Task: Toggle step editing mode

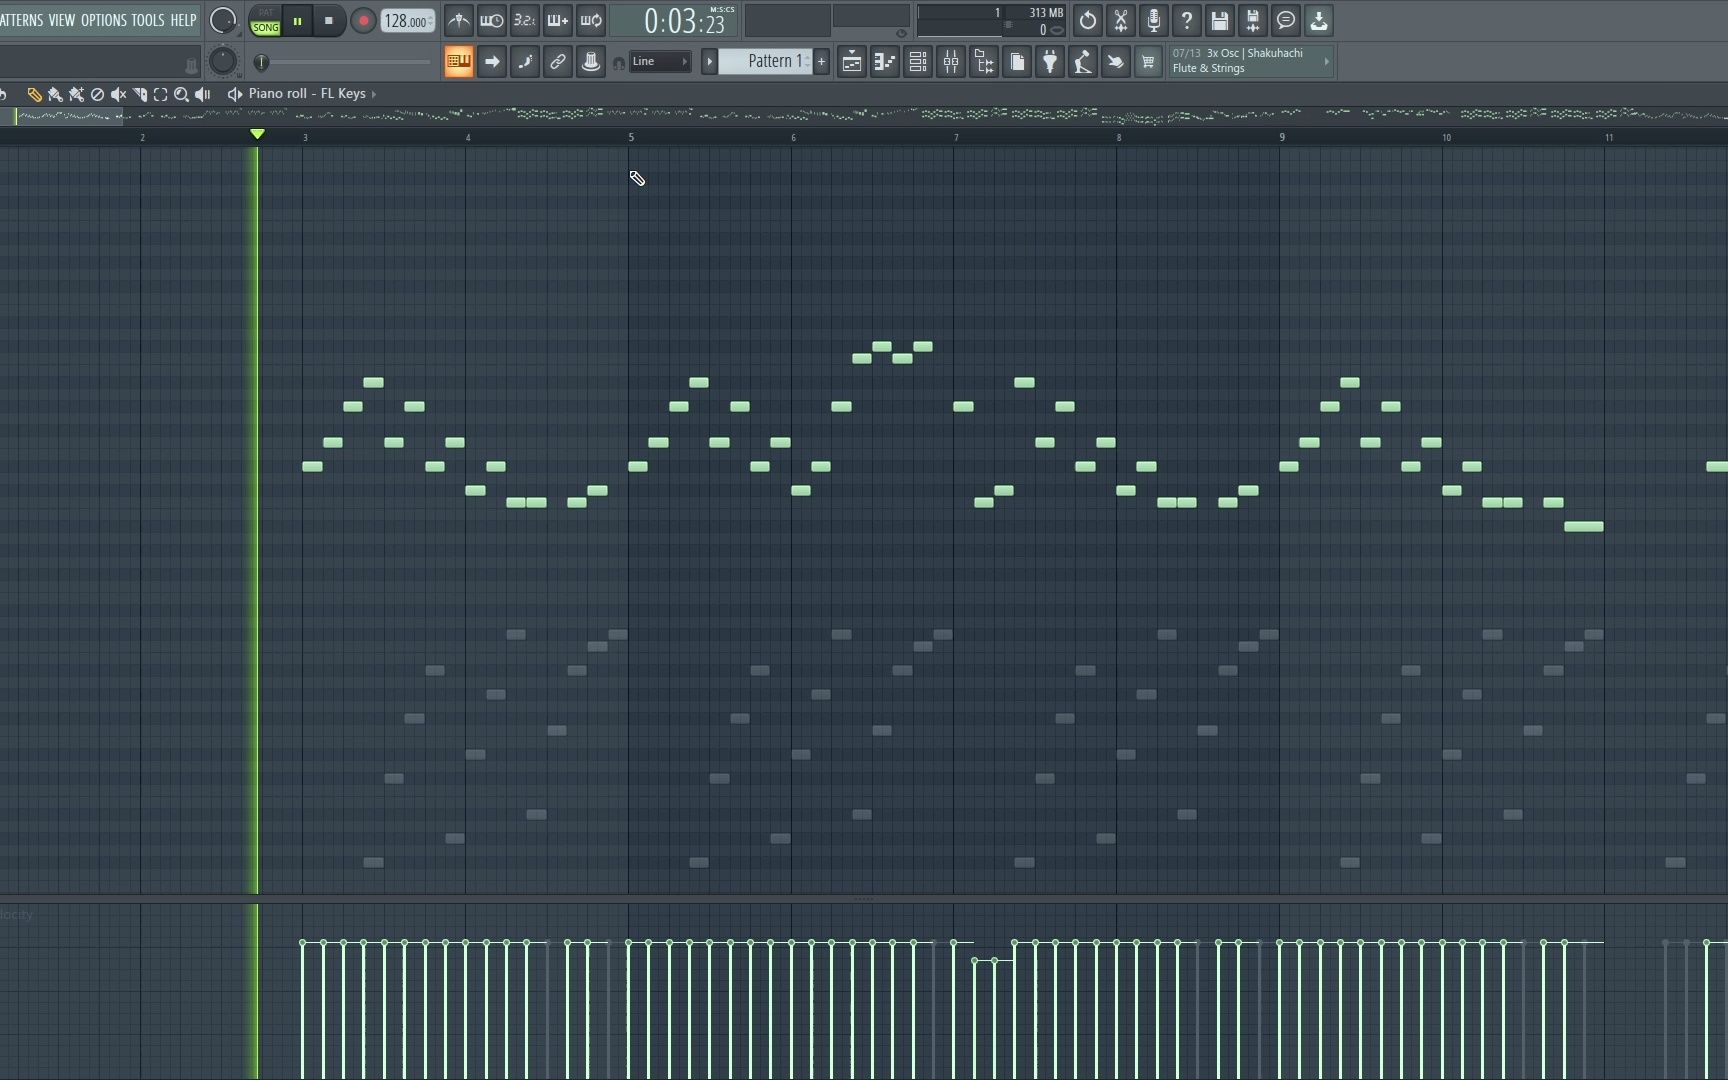Action: click(x=525, y=62)
